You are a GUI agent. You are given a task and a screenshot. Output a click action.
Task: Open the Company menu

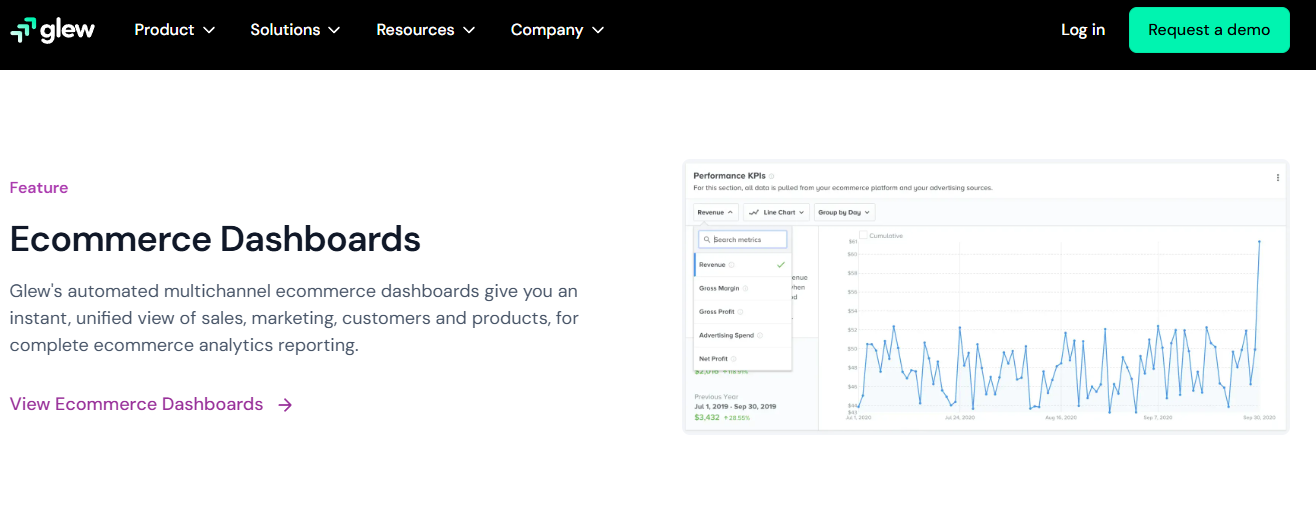(557, 30)
